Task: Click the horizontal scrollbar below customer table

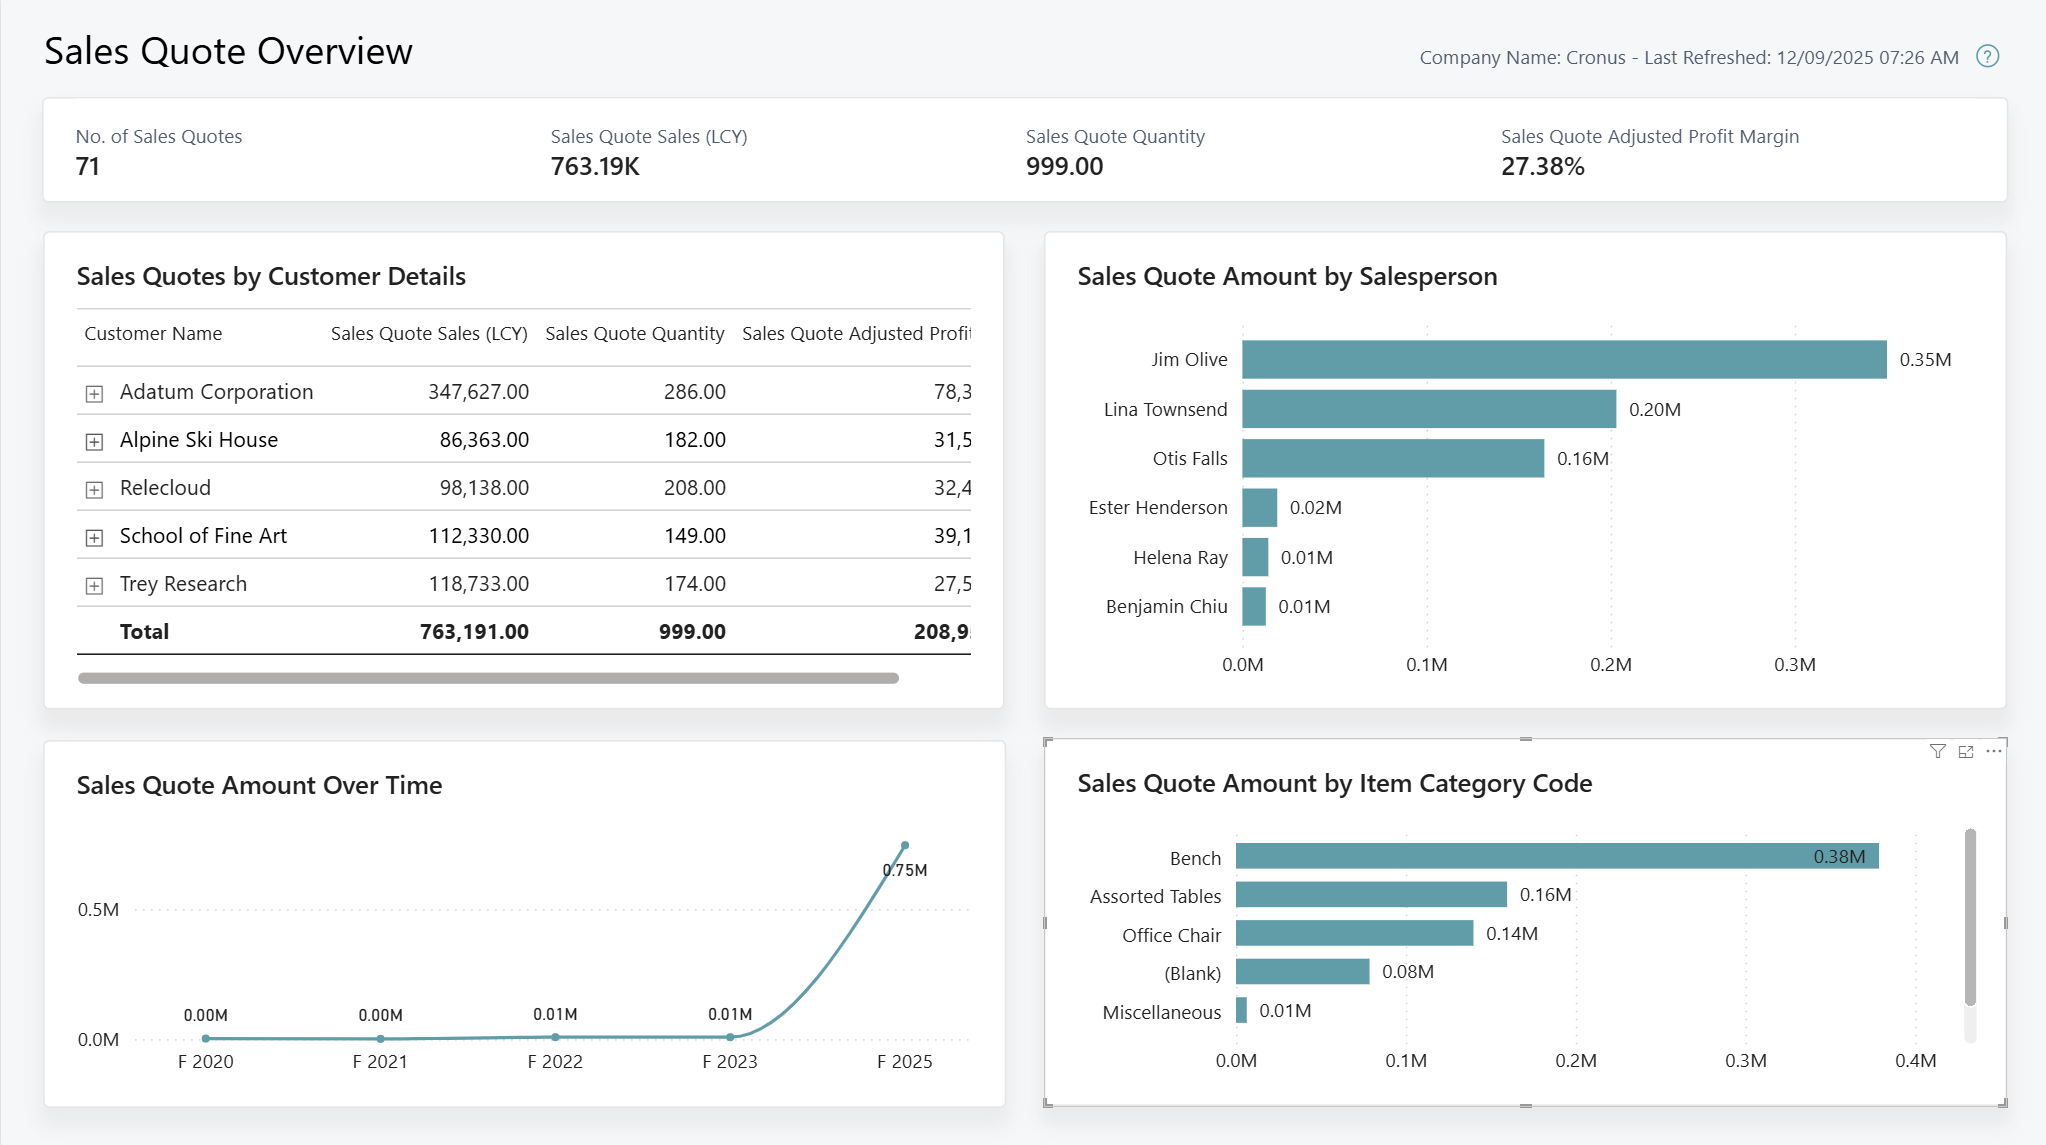Action: [x=487, y=678]
